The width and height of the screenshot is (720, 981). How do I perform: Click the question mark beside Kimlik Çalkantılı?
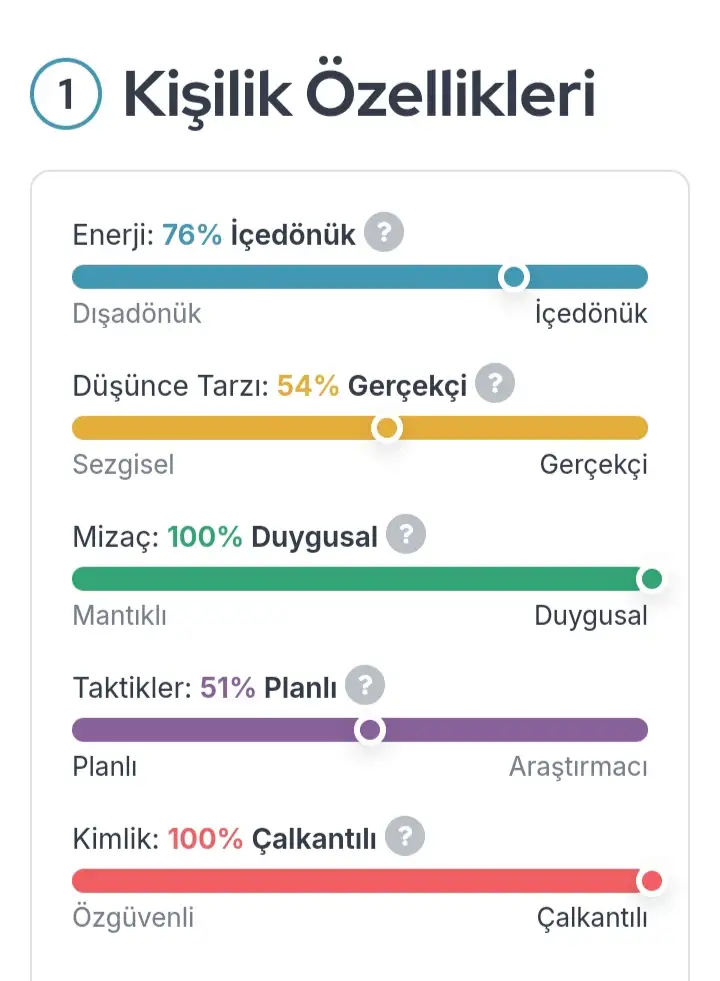click(x=404, y=837)
